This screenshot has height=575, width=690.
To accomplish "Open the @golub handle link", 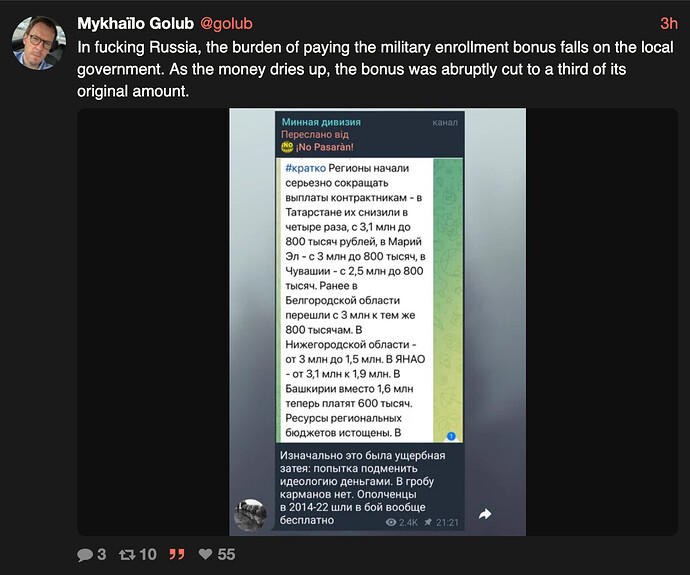I will (x=226, y=23).
